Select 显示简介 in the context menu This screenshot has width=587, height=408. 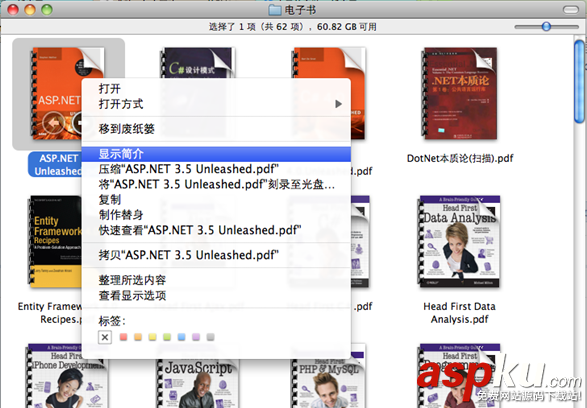click(216, 154)
